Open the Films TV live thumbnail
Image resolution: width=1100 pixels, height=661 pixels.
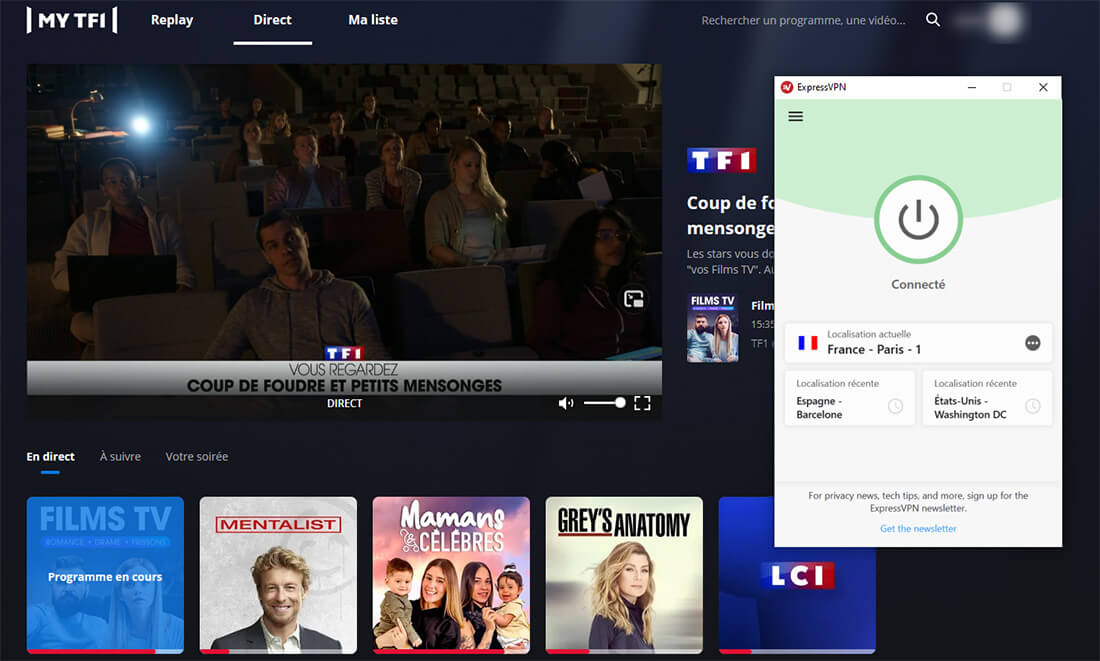(105, 575)
